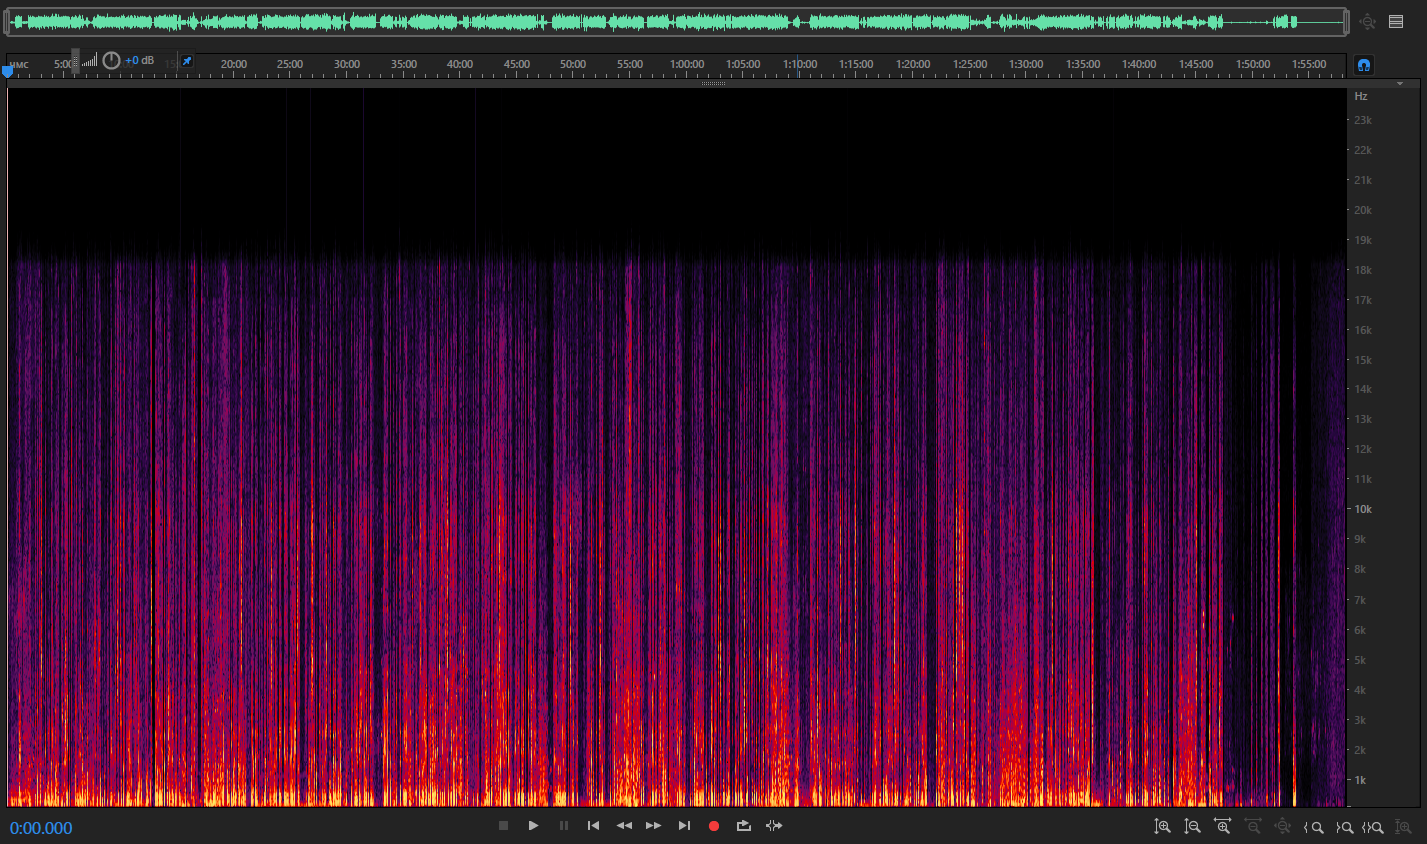Zoom in time icon
1427x844 pixels.
(1222, 827)
